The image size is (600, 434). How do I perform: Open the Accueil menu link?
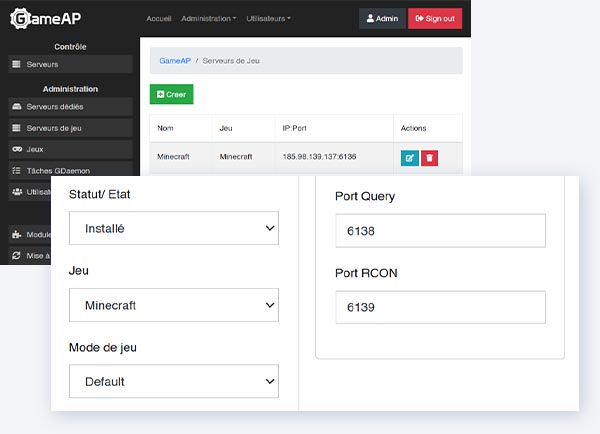click(159, 18)
